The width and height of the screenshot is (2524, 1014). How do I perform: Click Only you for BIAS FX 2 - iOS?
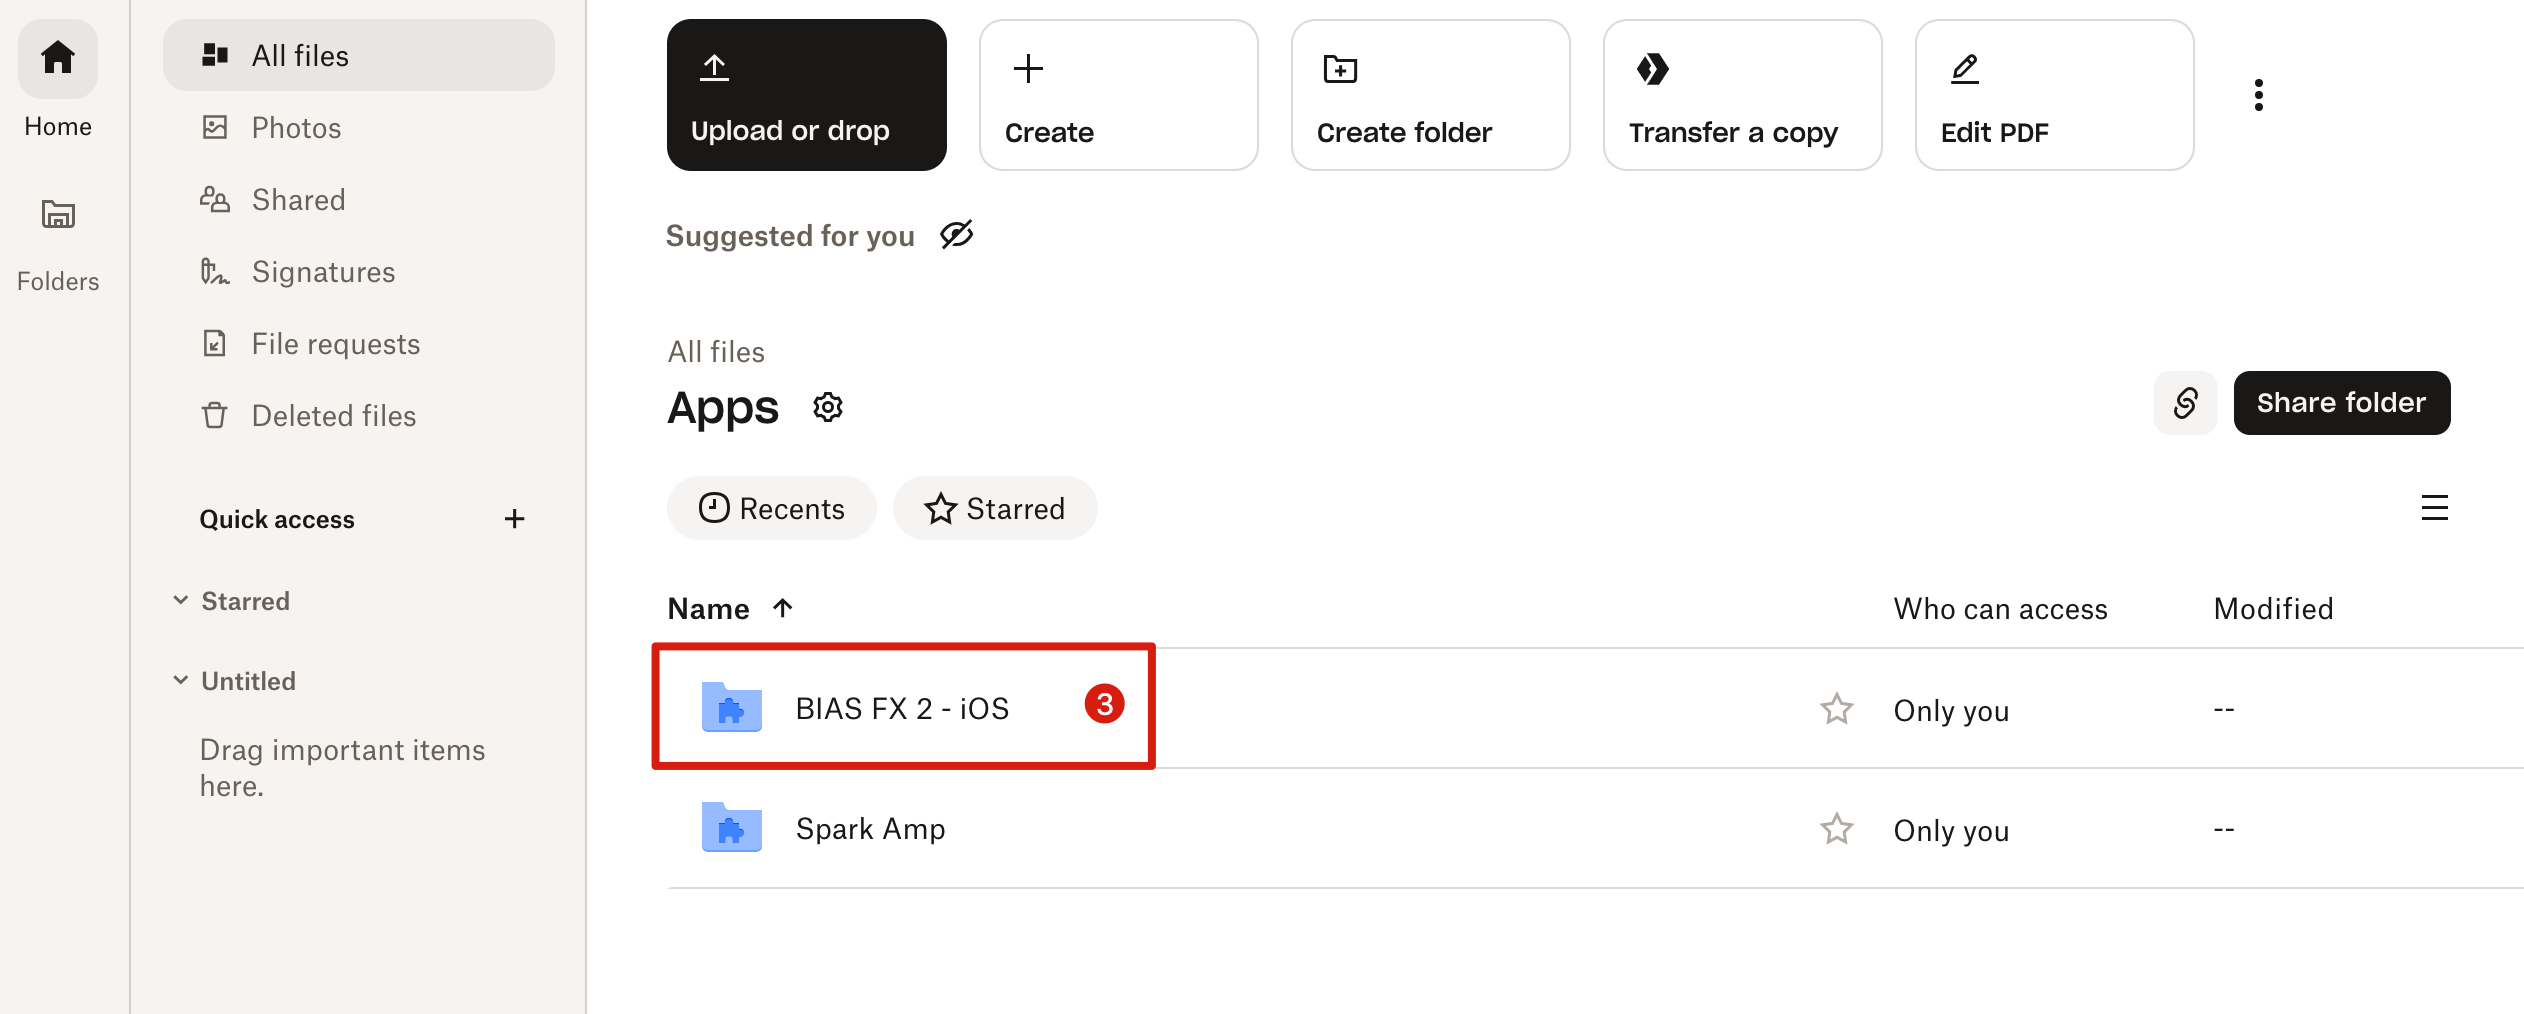[x=1952, y=710]
